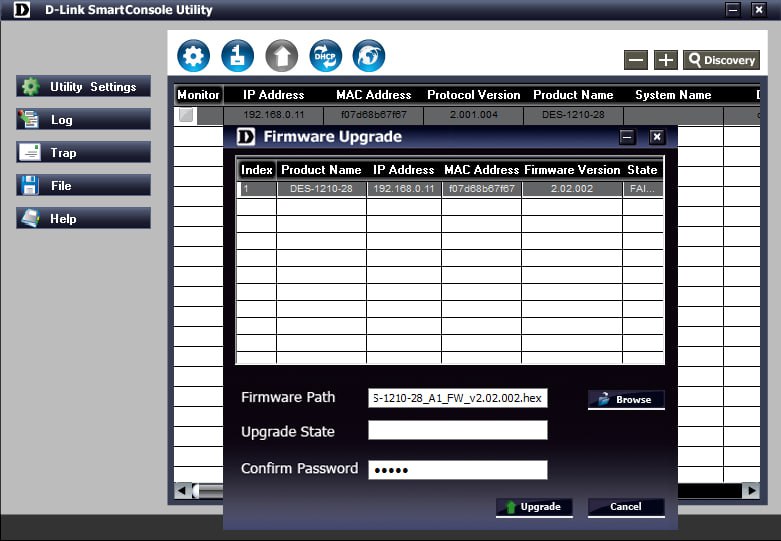This screenshot has width=781, height=541.
Task: Toggle Monitor checkbox for 192.168.0.11
Action: click(x=186, y=115)
